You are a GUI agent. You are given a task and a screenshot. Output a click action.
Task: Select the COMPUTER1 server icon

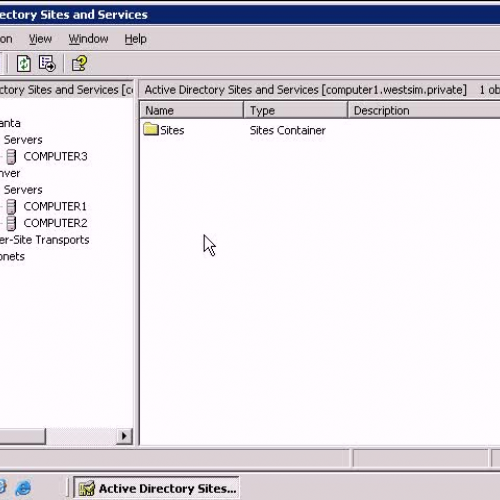(x=11, y=206)
